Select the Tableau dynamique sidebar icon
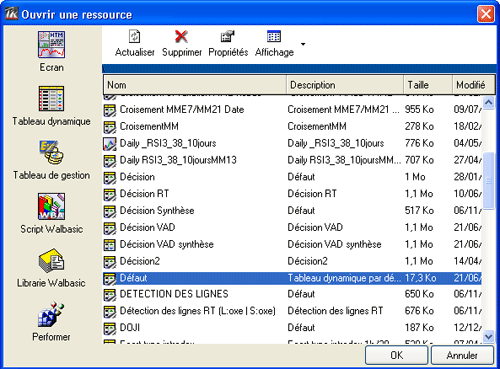 tap(51, 99)
